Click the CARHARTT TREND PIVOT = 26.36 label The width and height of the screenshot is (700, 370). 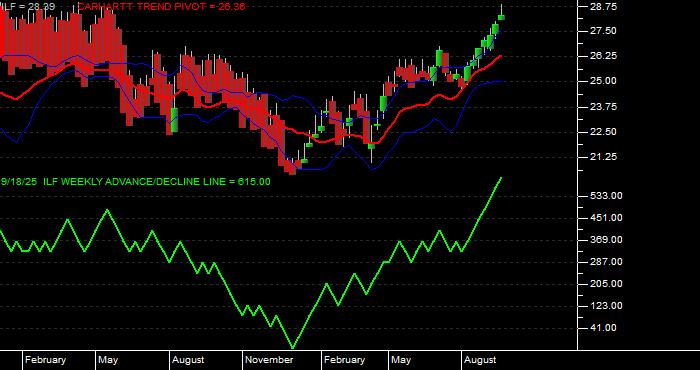[161, 6]
